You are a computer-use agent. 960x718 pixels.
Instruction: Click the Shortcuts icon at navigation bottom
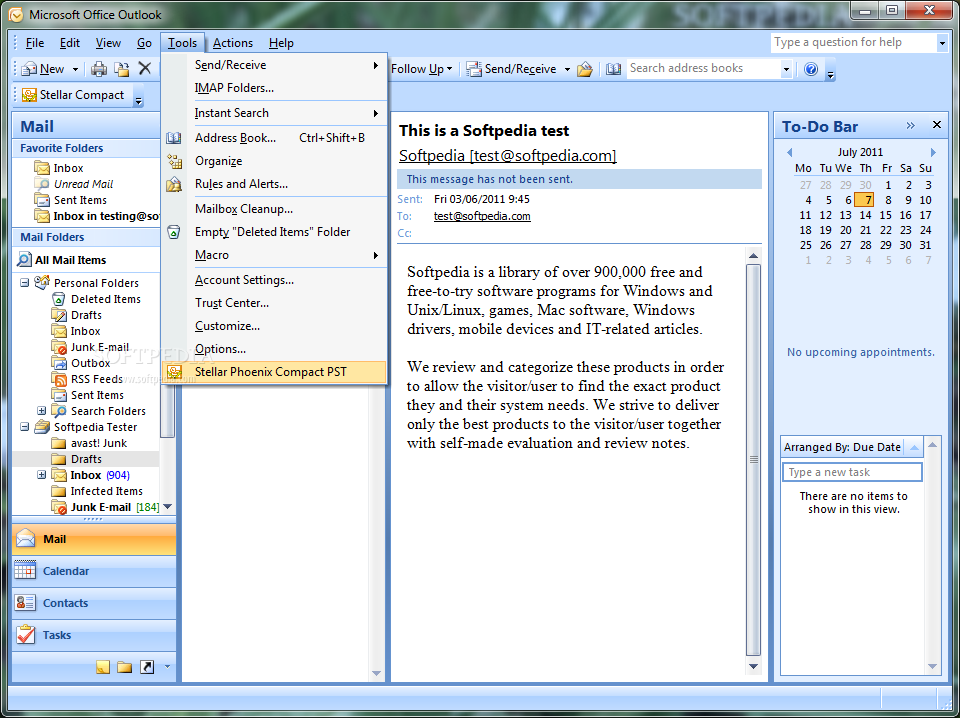[x=147, y=667]
